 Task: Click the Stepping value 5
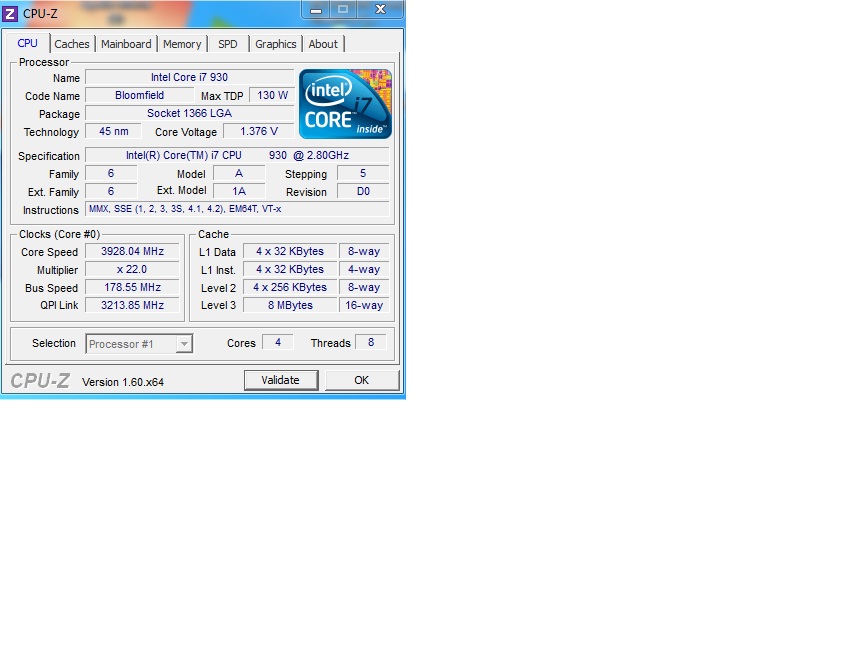tap(363, 173)
